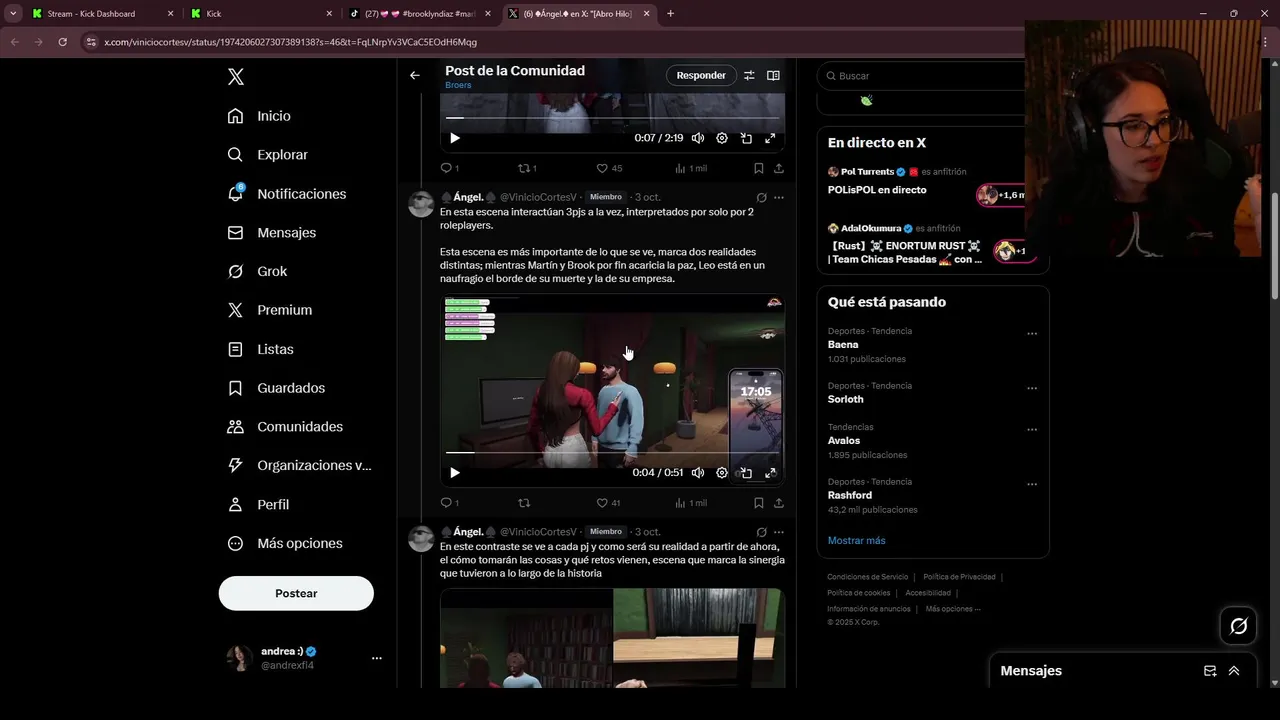Open options for Sorloth trend

1032,389
